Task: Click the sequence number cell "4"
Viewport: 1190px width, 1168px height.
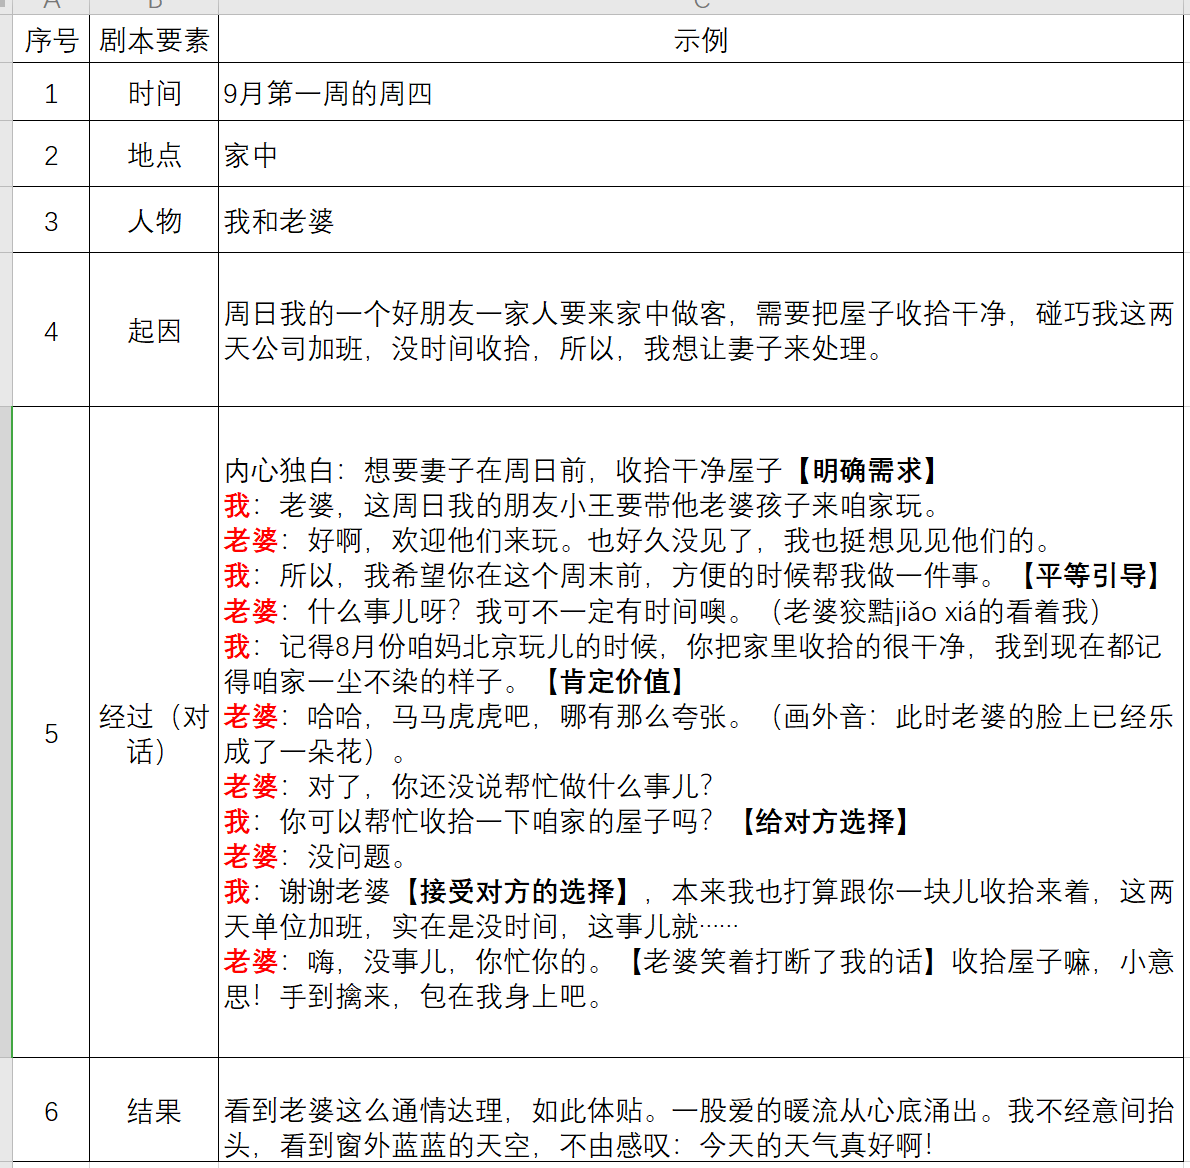Action: (51, 330)
